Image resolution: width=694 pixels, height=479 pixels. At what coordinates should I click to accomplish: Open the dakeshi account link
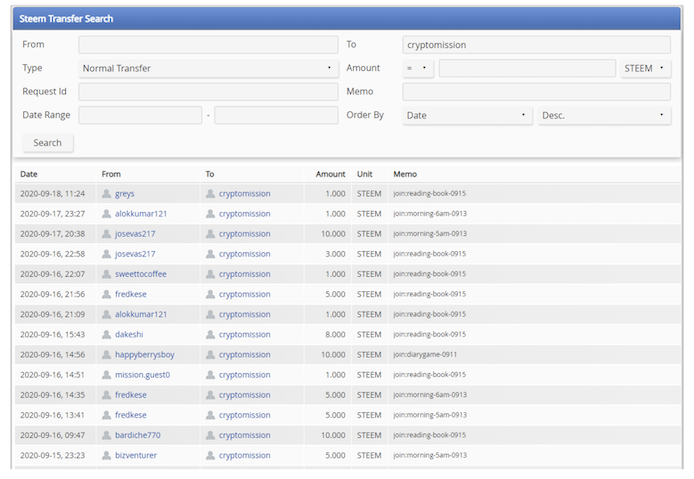click(x=129, y=334)
